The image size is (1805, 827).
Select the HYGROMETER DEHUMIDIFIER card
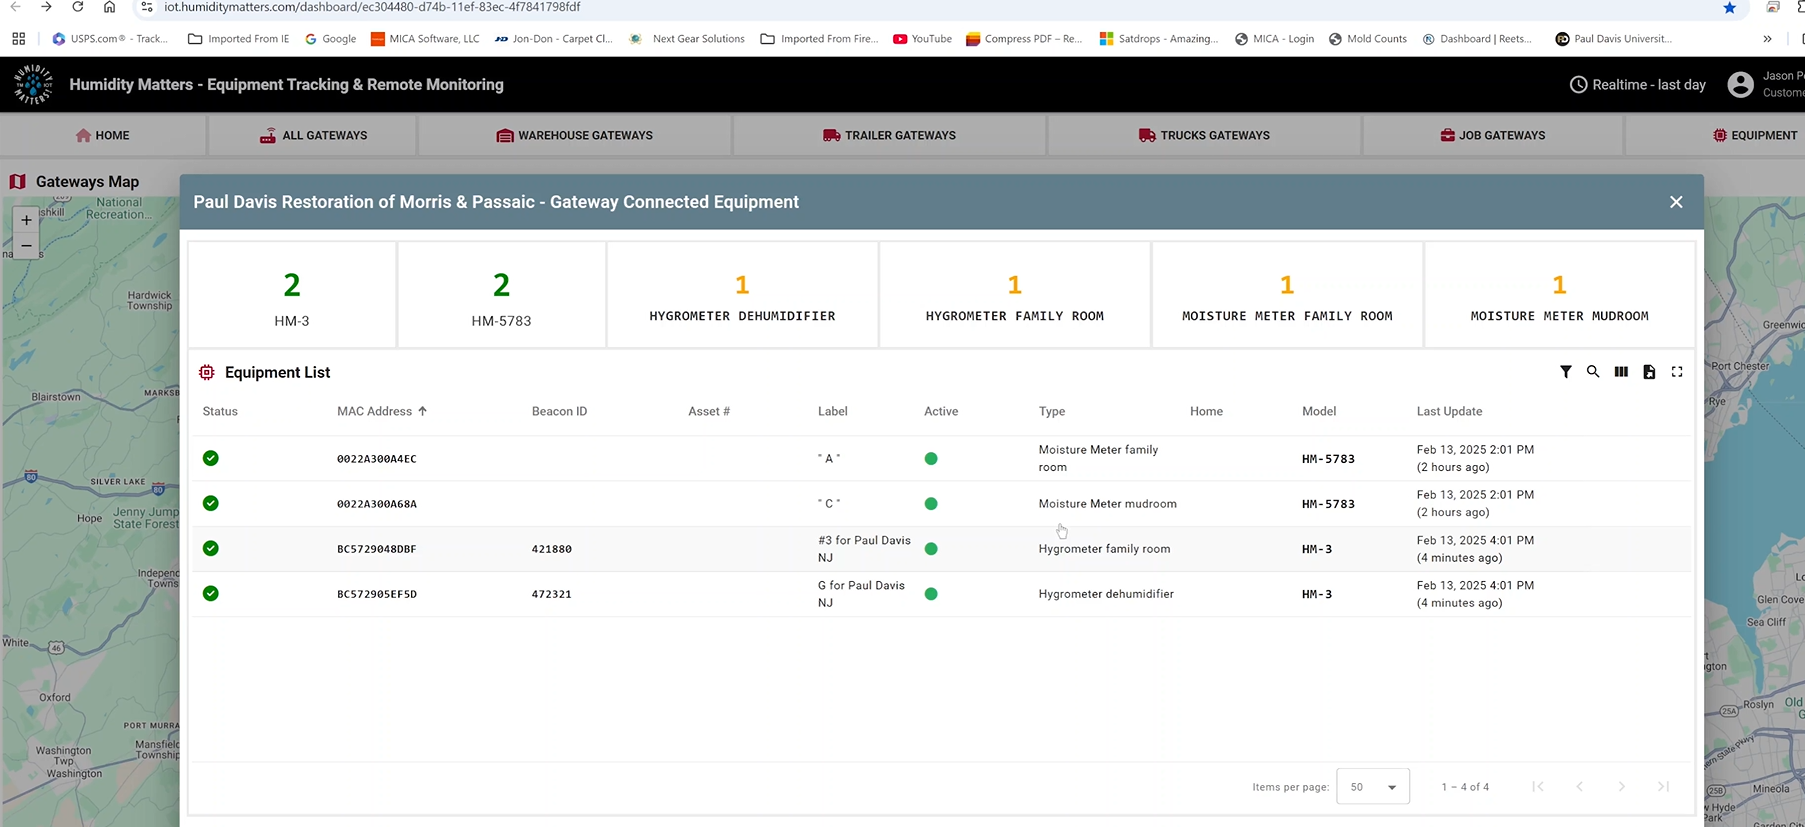pos(742,295)
